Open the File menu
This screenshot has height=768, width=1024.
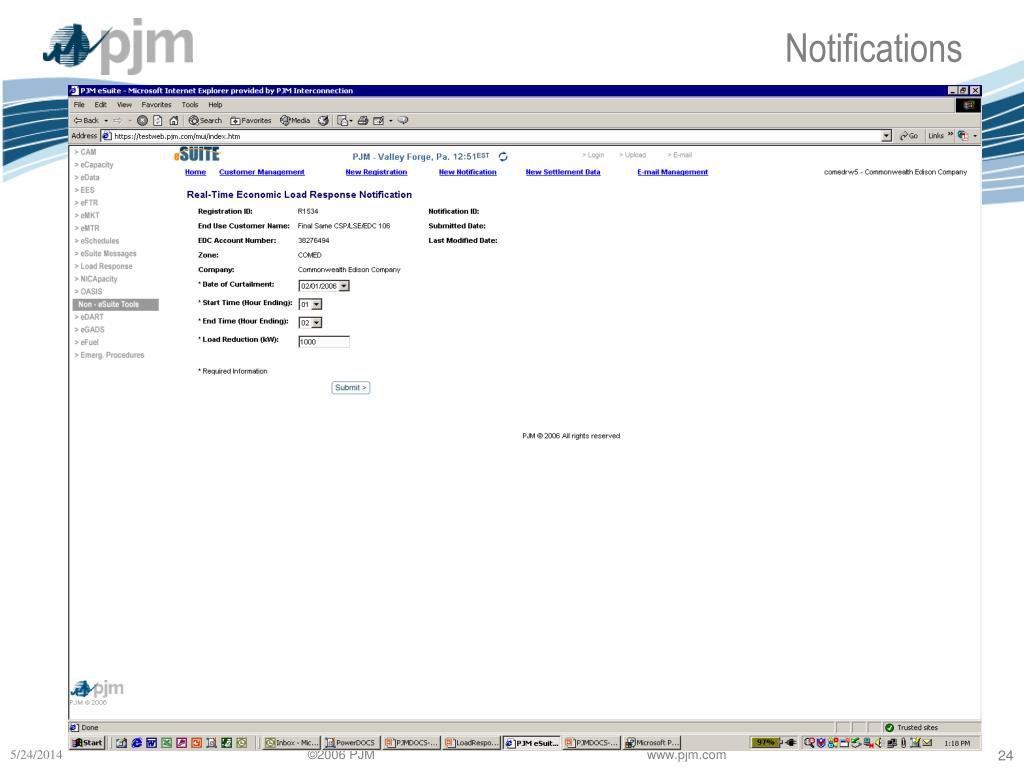(x=79, y=104)
